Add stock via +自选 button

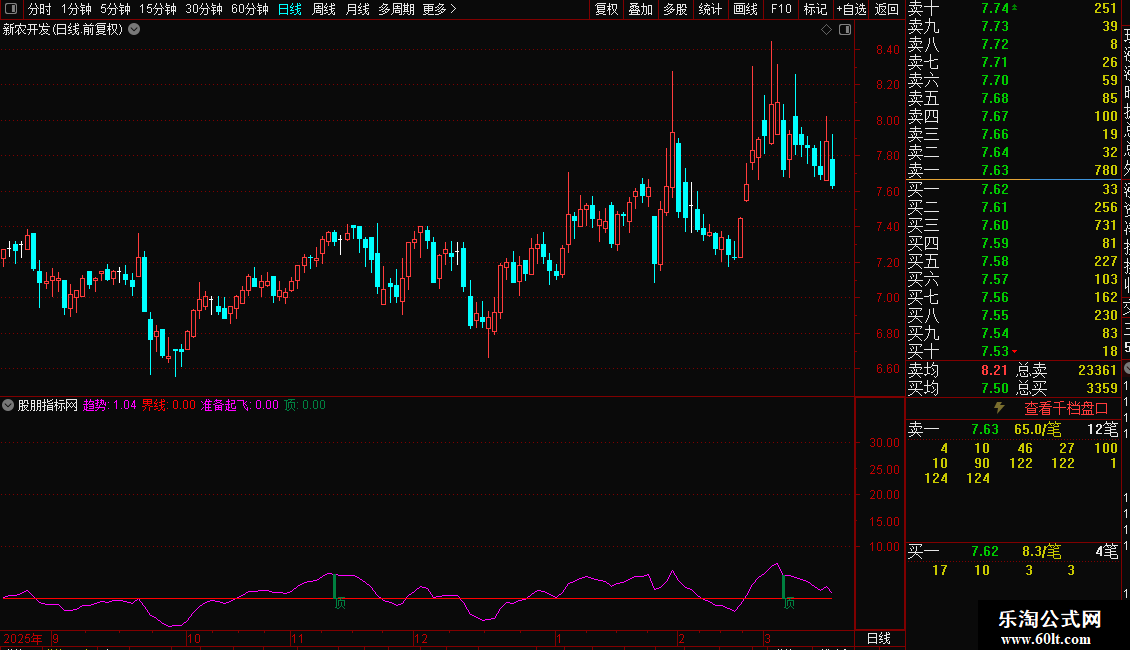(x=851, y=9)
